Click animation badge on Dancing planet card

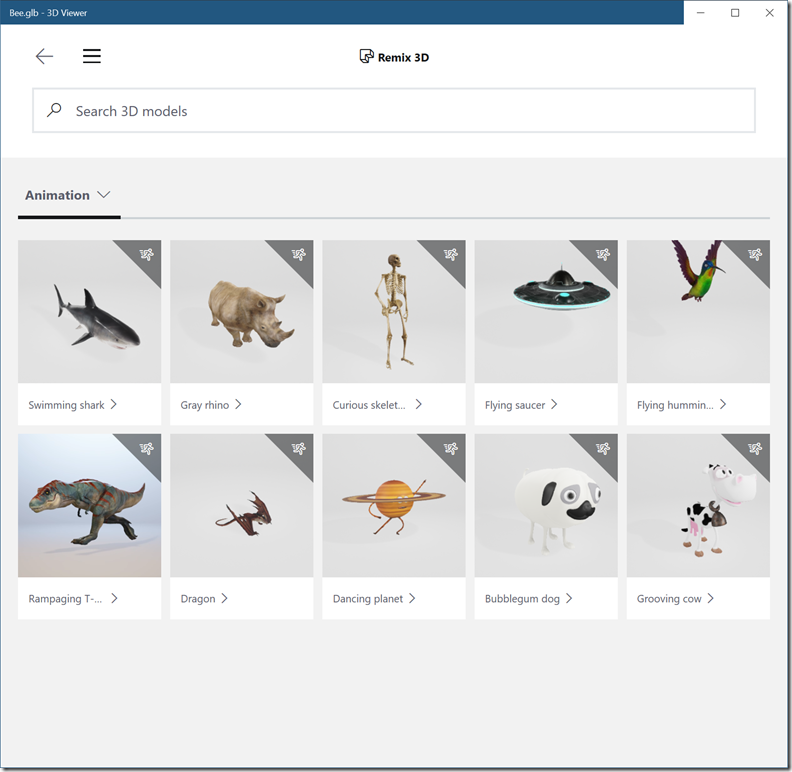click(x=451, y=448)
